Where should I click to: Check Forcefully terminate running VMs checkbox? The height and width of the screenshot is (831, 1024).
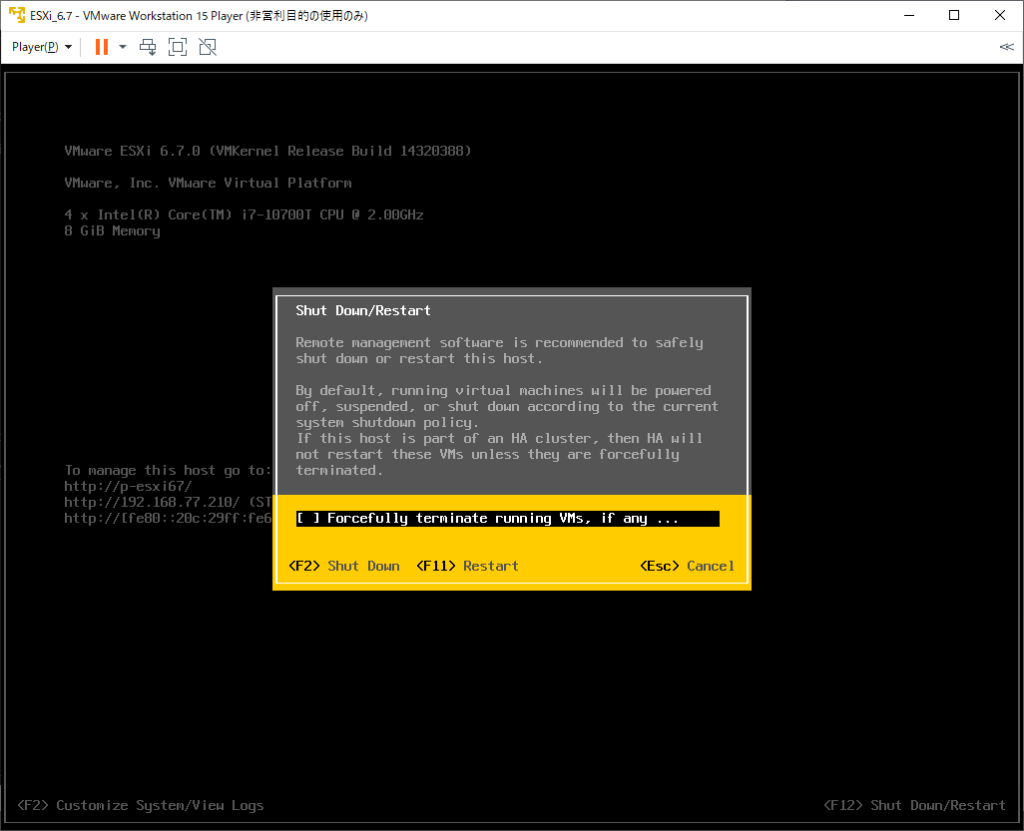[x=308, y=519]
